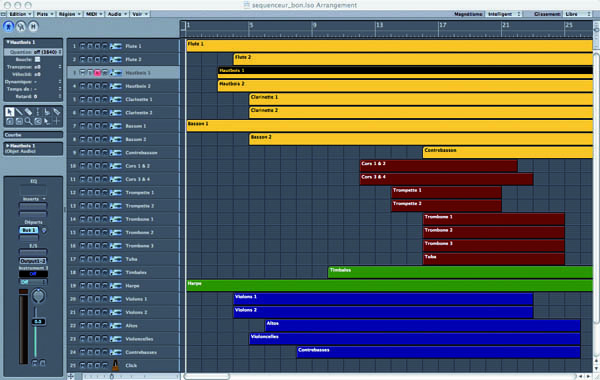Toggle the first track button on Flute 1

click(x=82, y=46)
